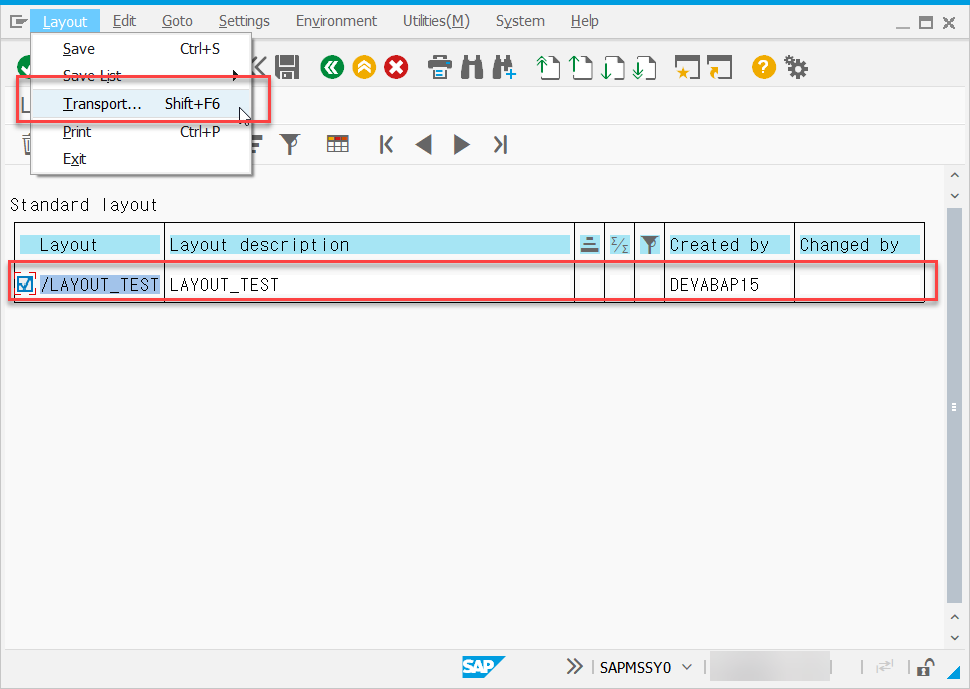
Task: Expand status bar double chevron
Action: tap(574, 666)
